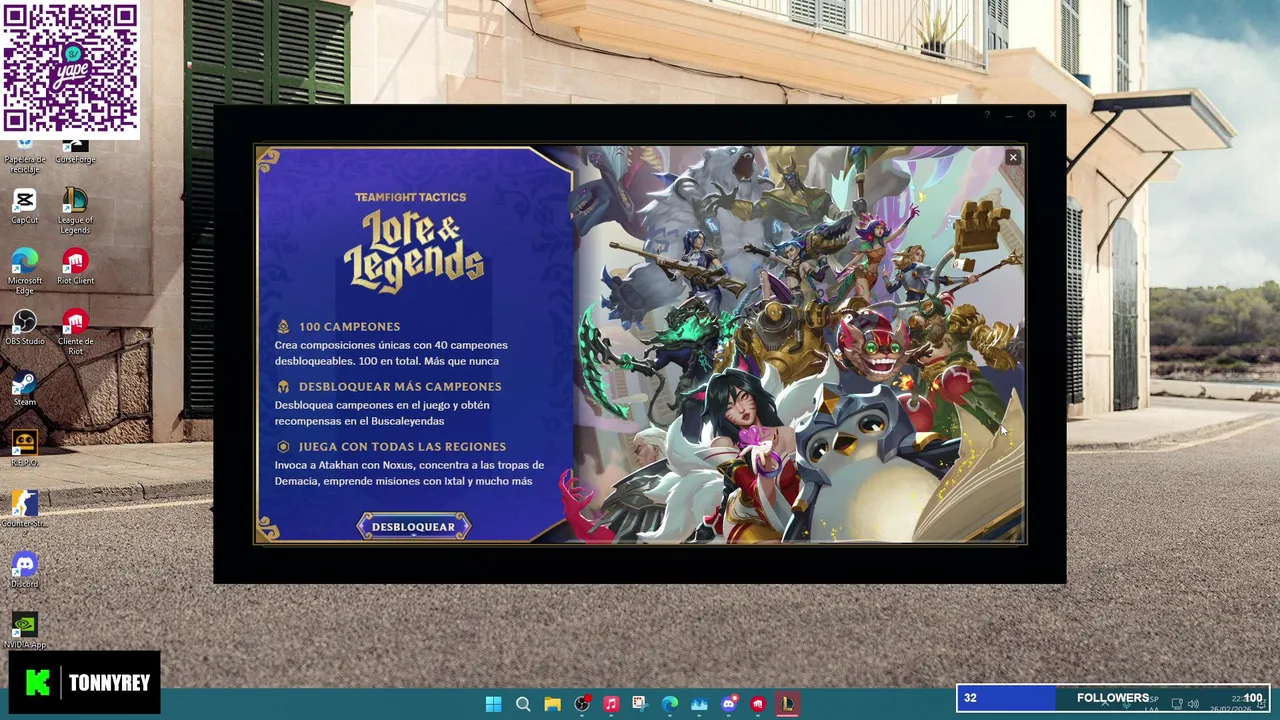This screenshot has width=1280, height=720.
Task: Click the volume icon in system tray
Action: pyautogui.click(x=1193, y=704)
